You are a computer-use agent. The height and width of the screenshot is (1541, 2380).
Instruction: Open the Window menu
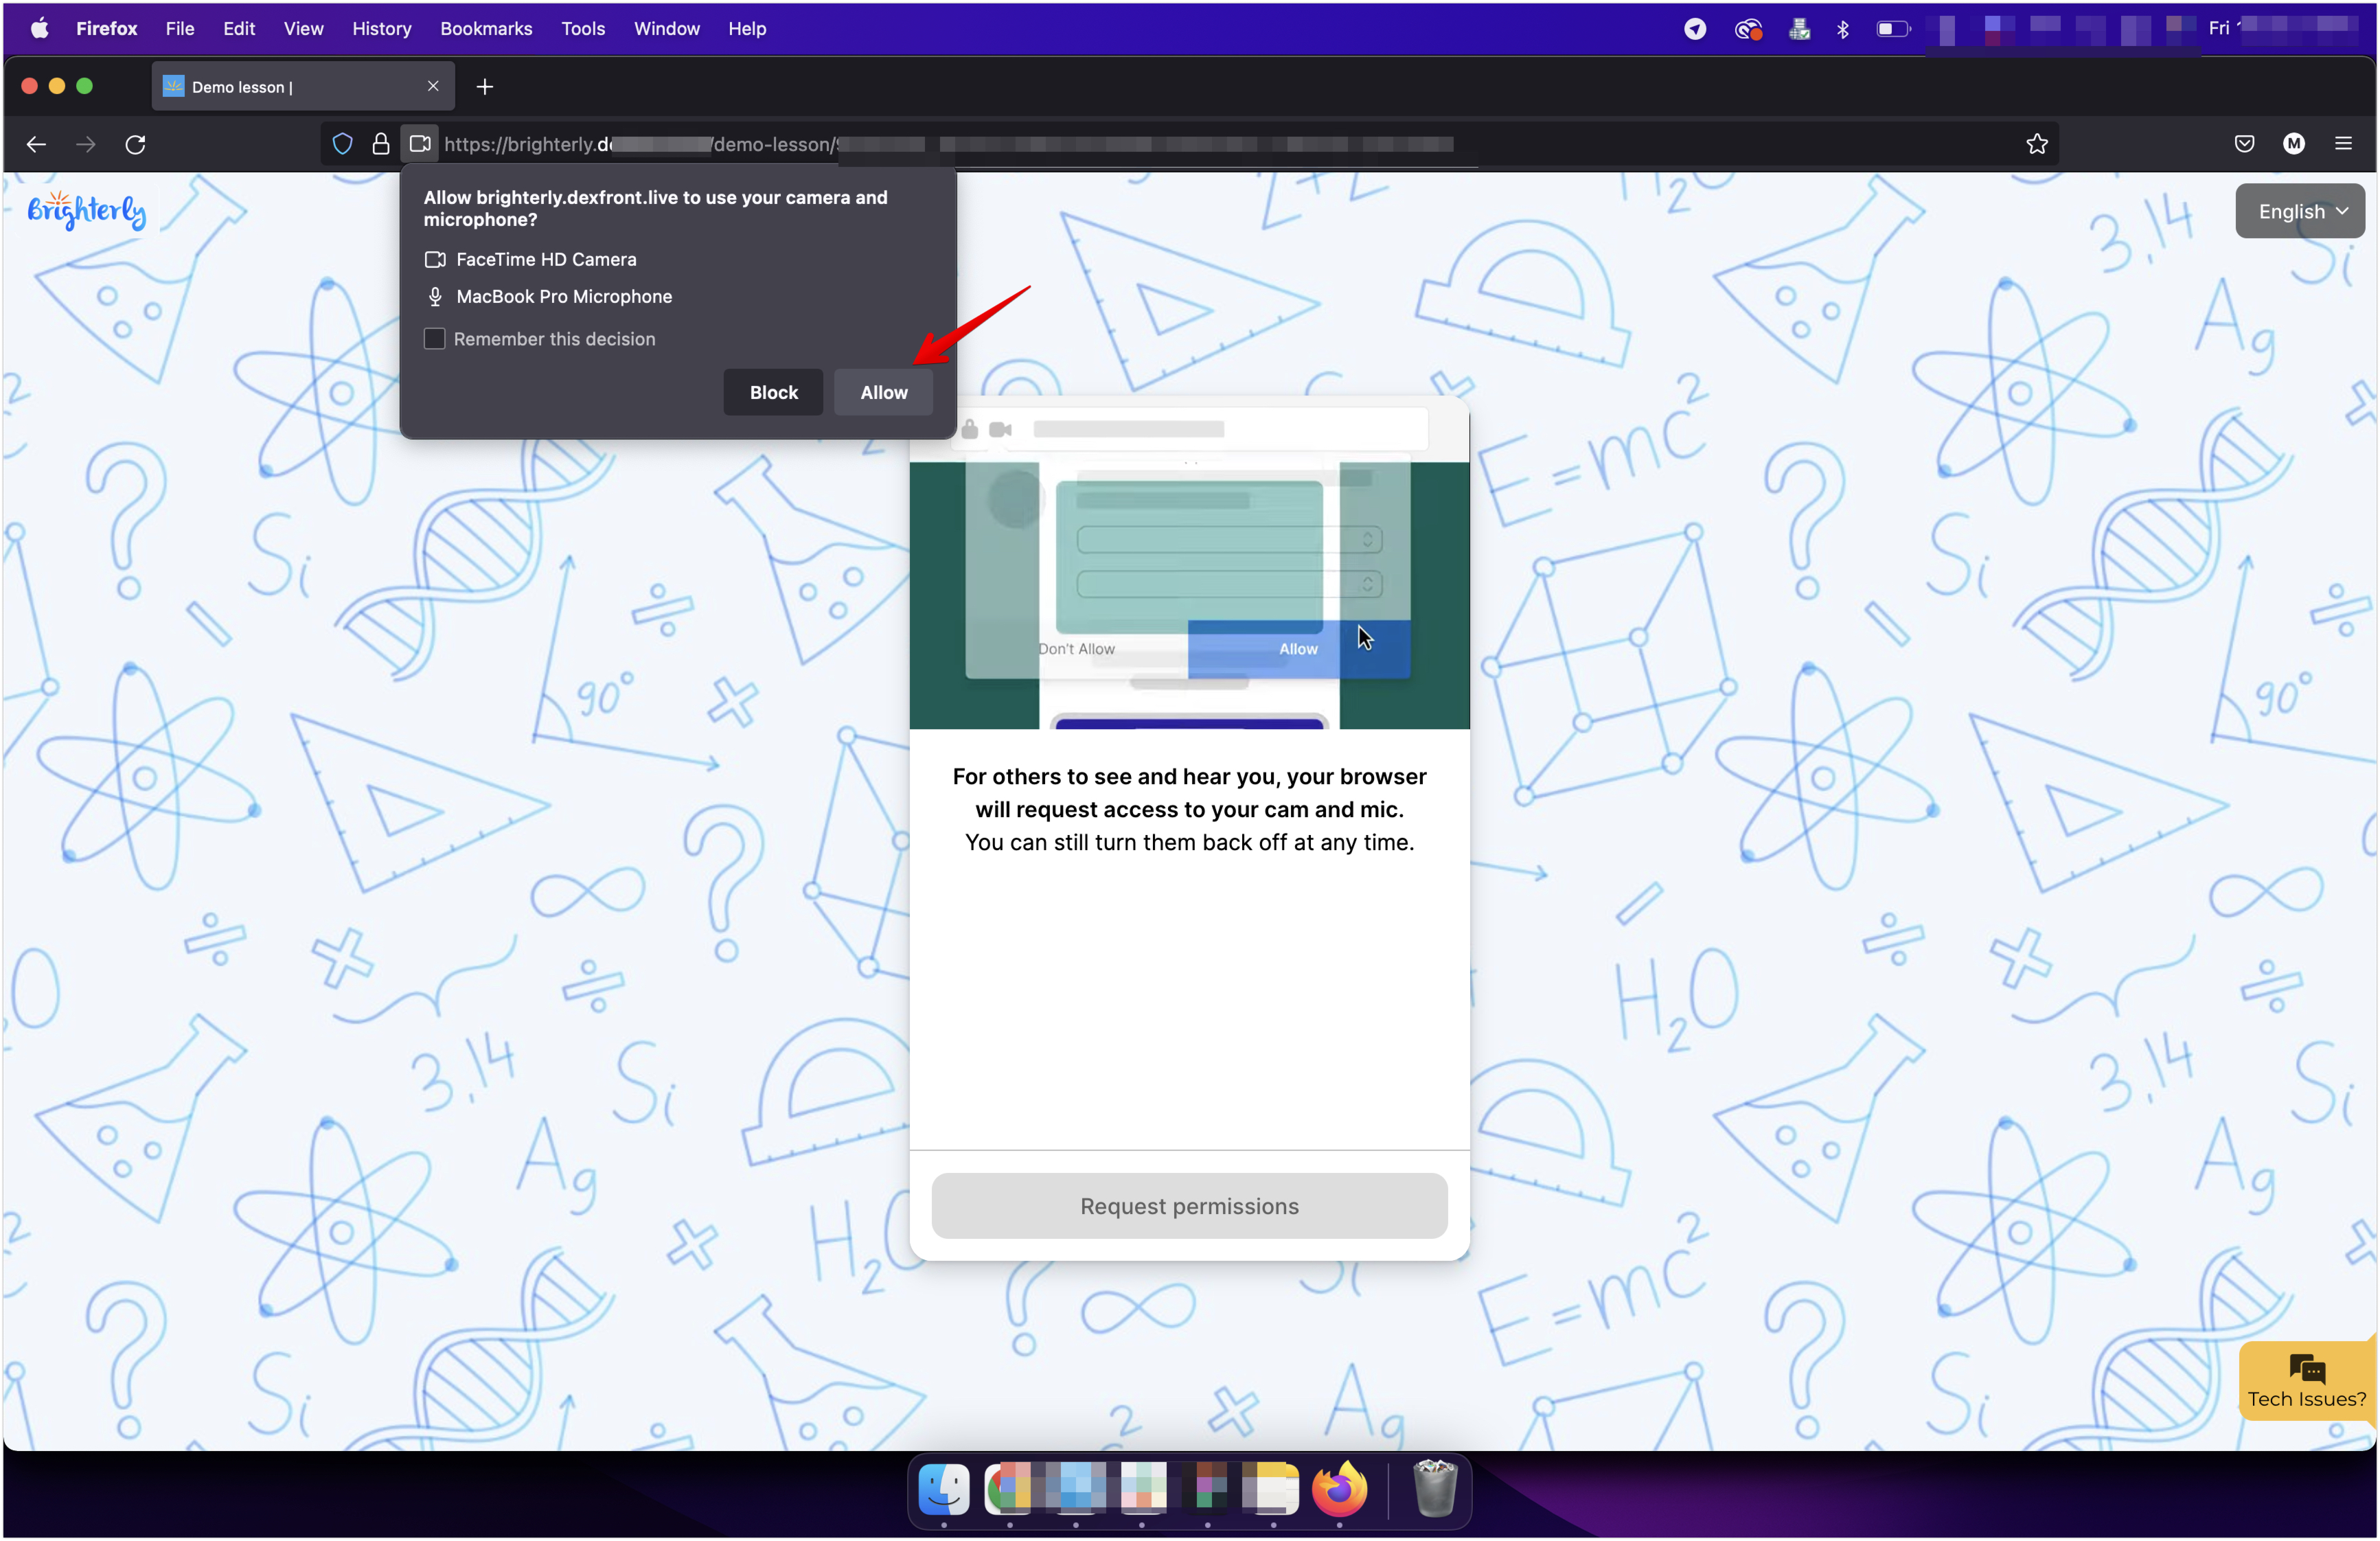coord(666,29)
